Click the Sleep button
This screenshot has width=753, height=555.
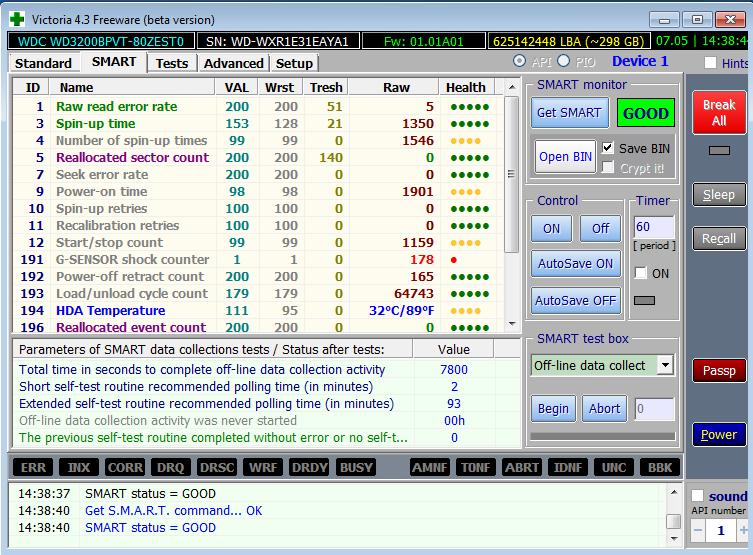719,194
